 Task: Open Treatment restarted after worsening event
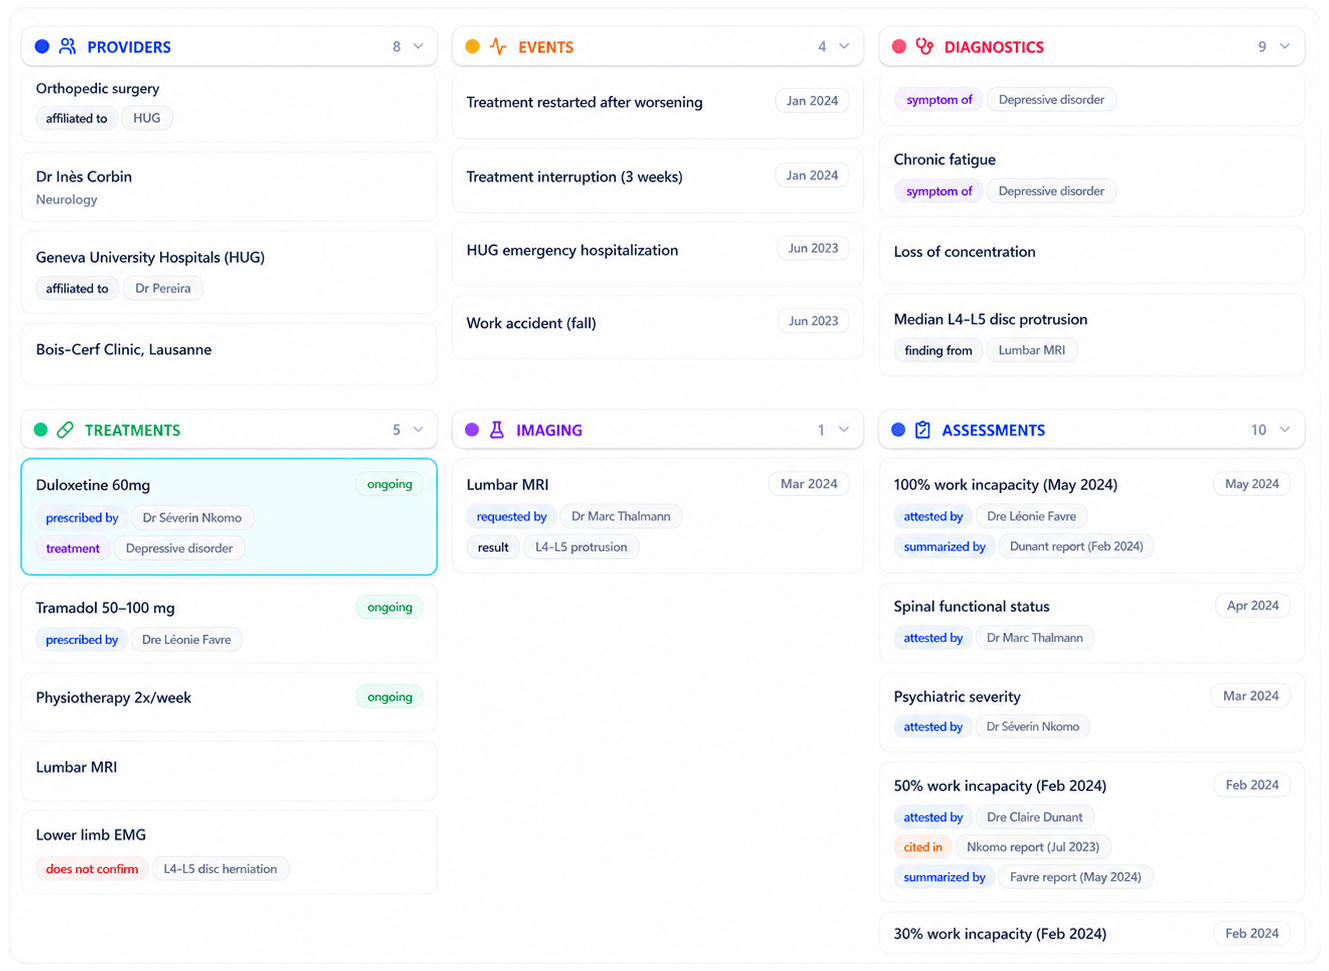[657, 106]
